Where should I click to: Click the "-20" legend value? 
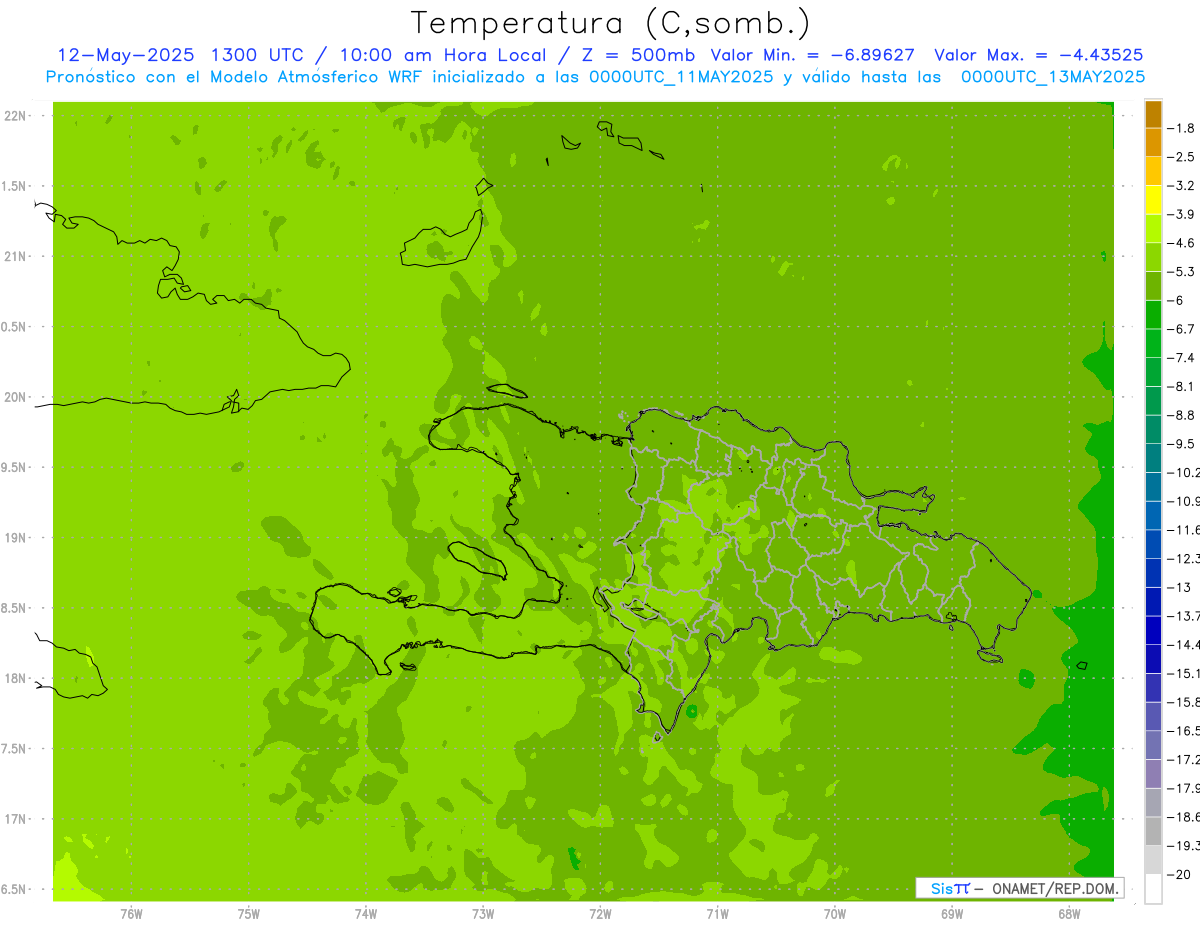point(1179,875)
